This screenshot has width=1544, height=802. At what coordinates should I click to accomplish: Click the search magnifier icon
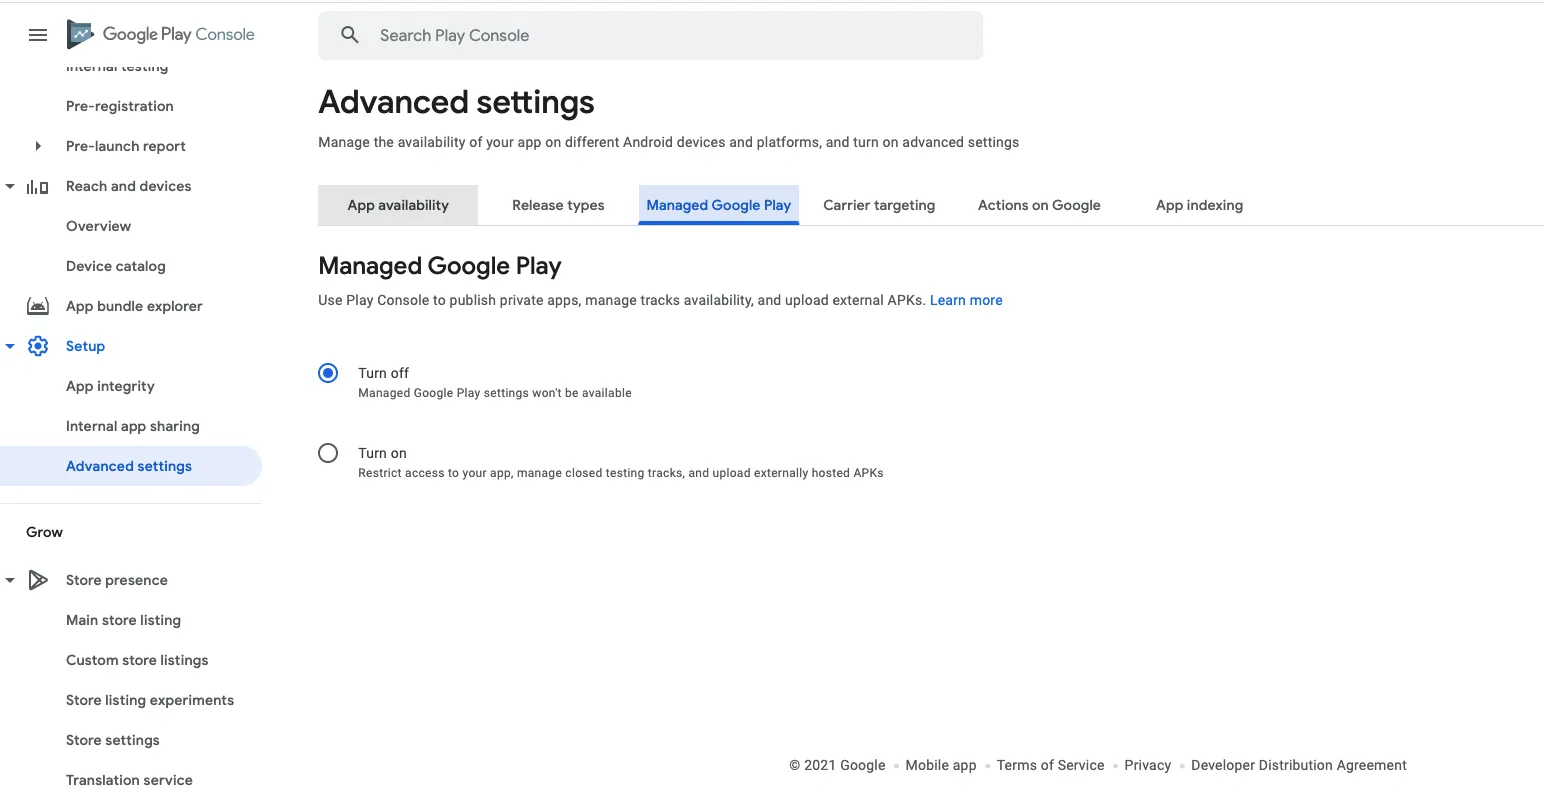point(349,35)
